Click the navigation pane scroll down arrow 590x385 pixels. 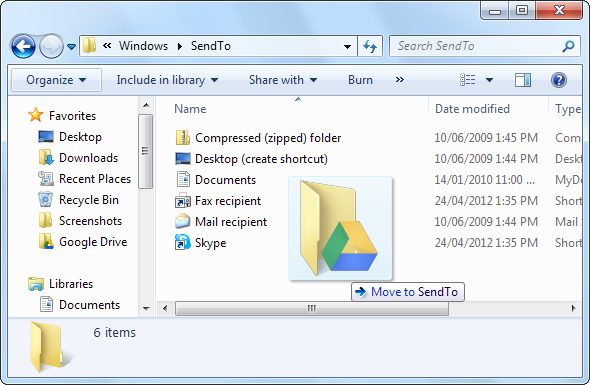(x=146, y=309)
